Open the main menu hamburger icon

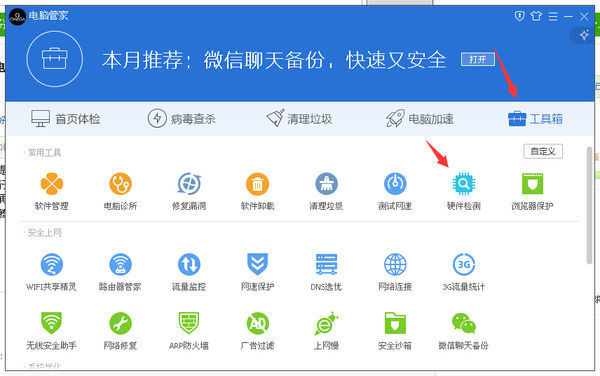pos(553,16)
